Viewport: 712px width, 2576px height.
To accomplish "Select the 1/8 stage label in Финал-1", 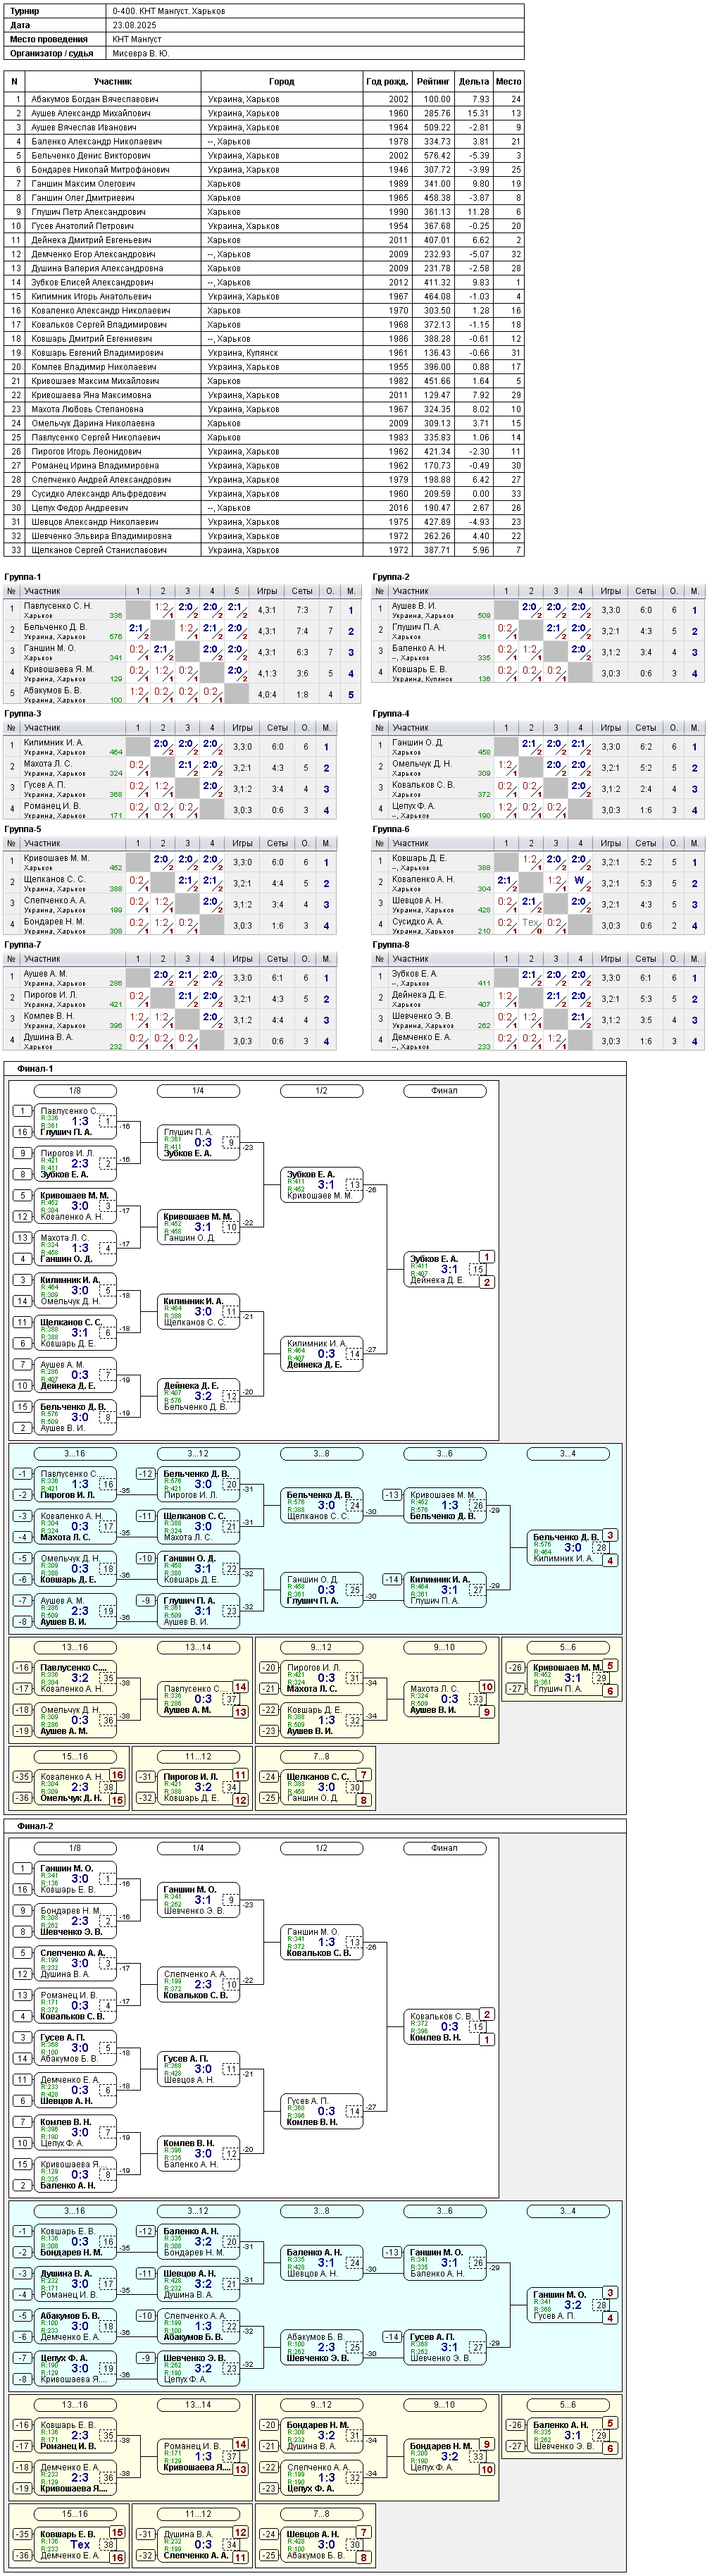I will point(75,1091).
